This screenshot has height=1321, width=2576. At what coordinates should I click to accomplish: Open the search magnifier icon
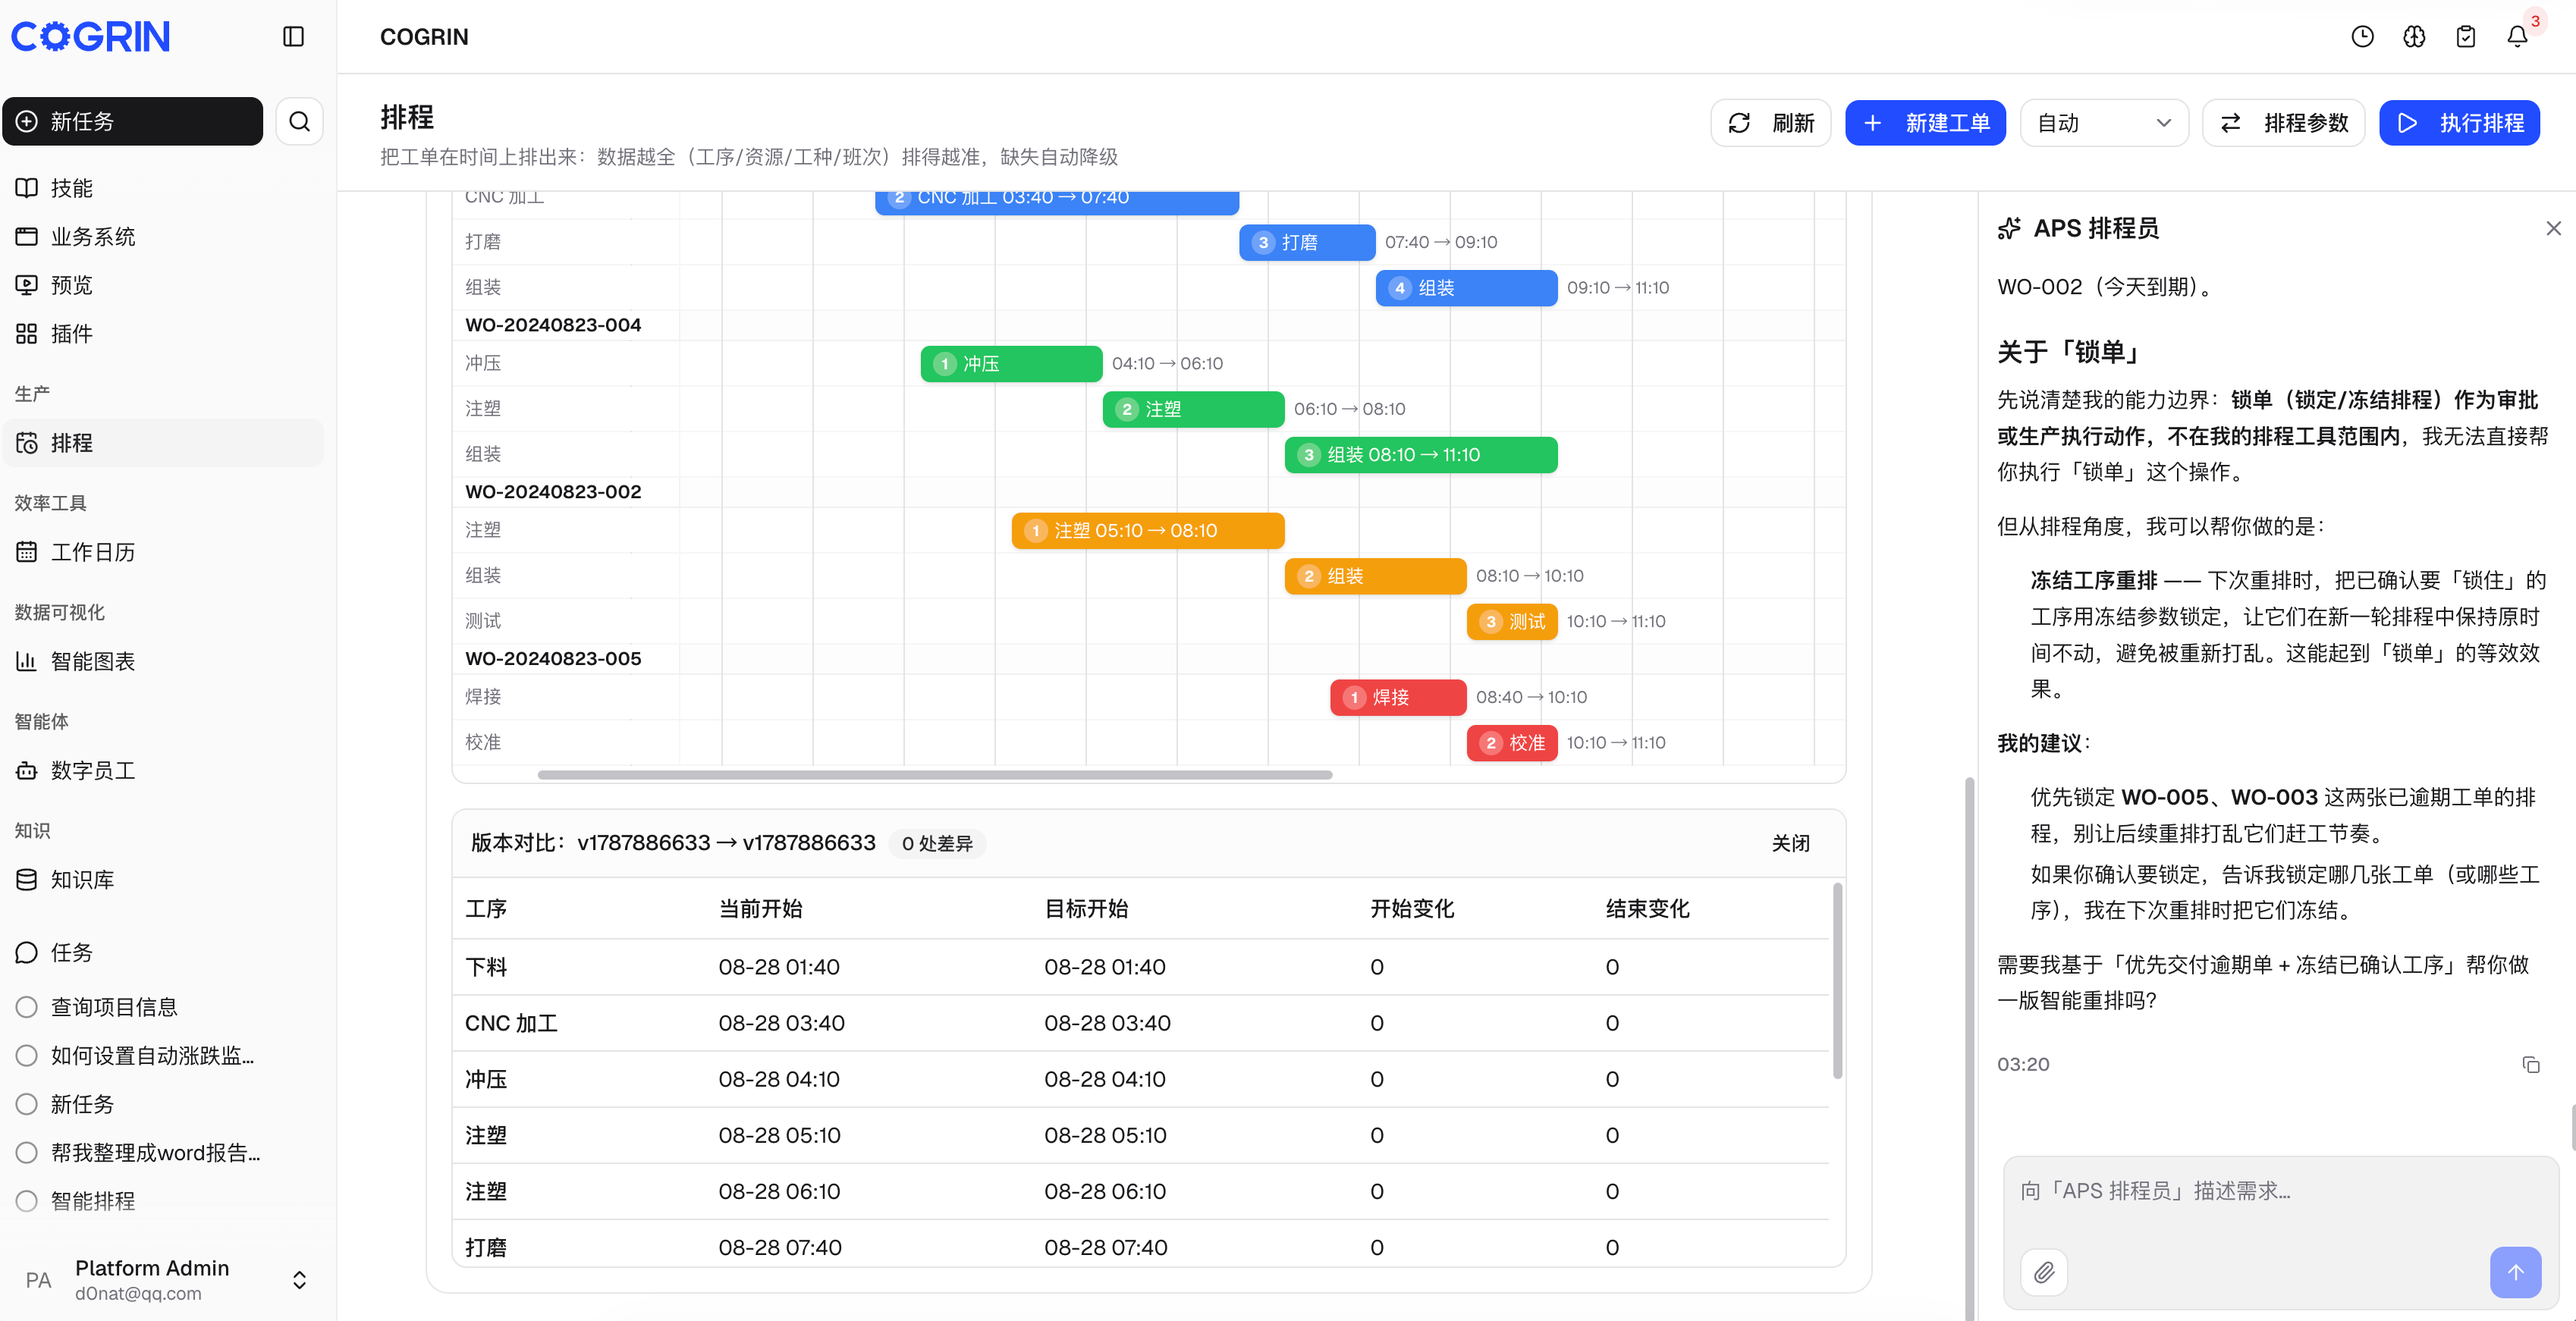299,121
